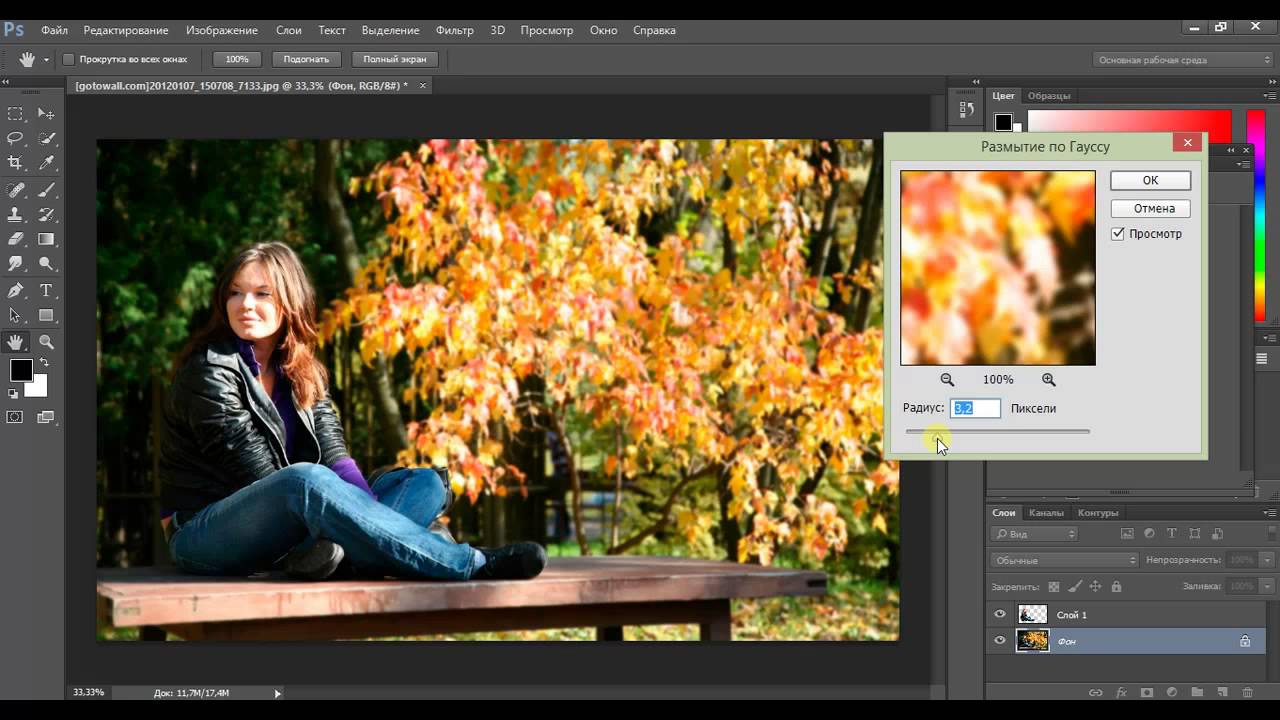
Task: Open the Основная рабочая среда workspace dropdown
Action: 1183,60
